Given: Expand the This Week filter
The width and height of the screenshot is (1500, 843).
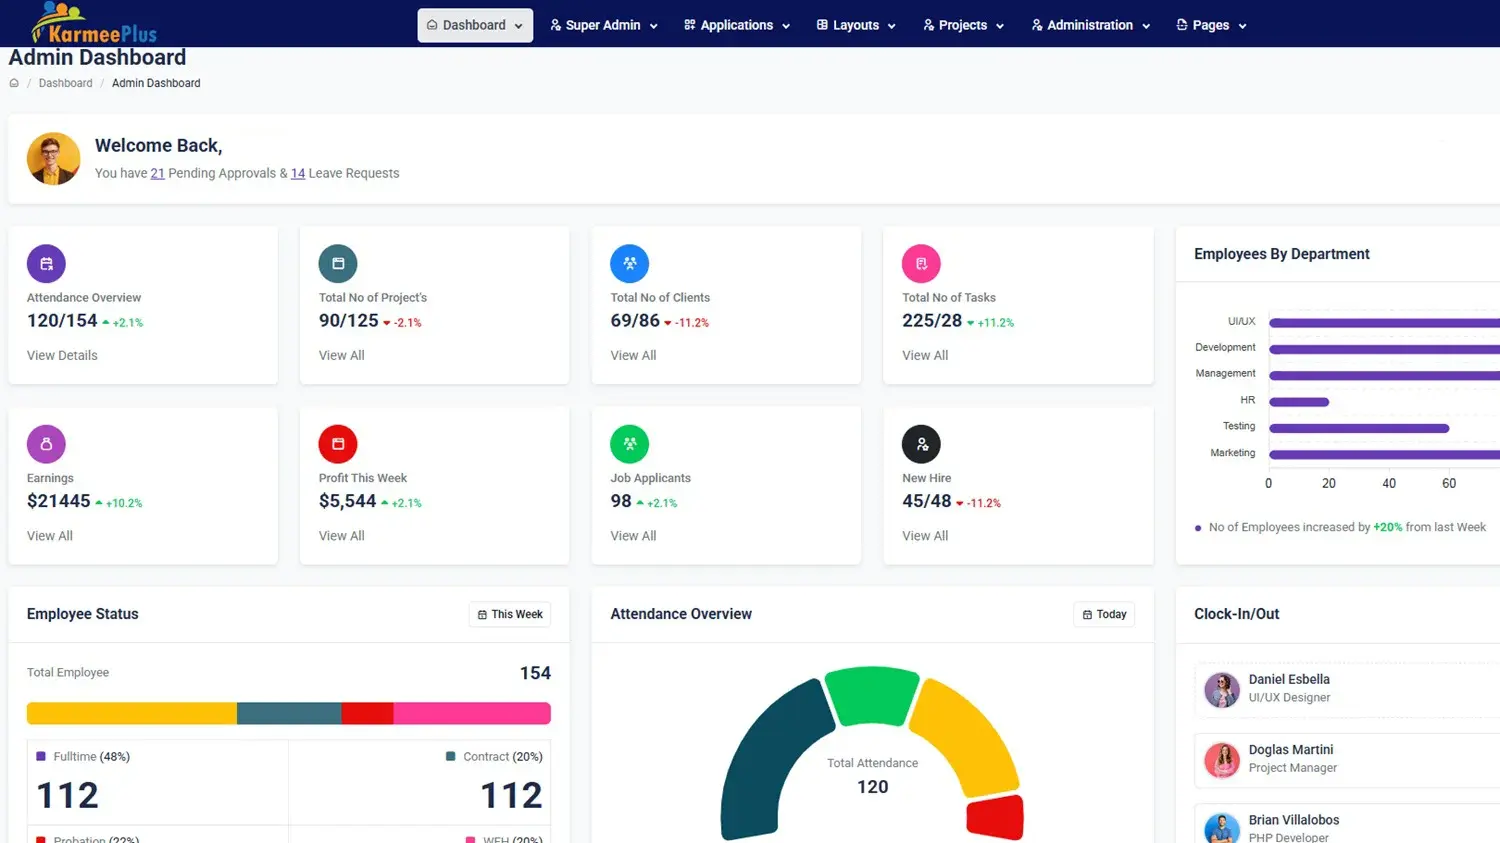Looking at the screenshot, I should pos(510,615).
